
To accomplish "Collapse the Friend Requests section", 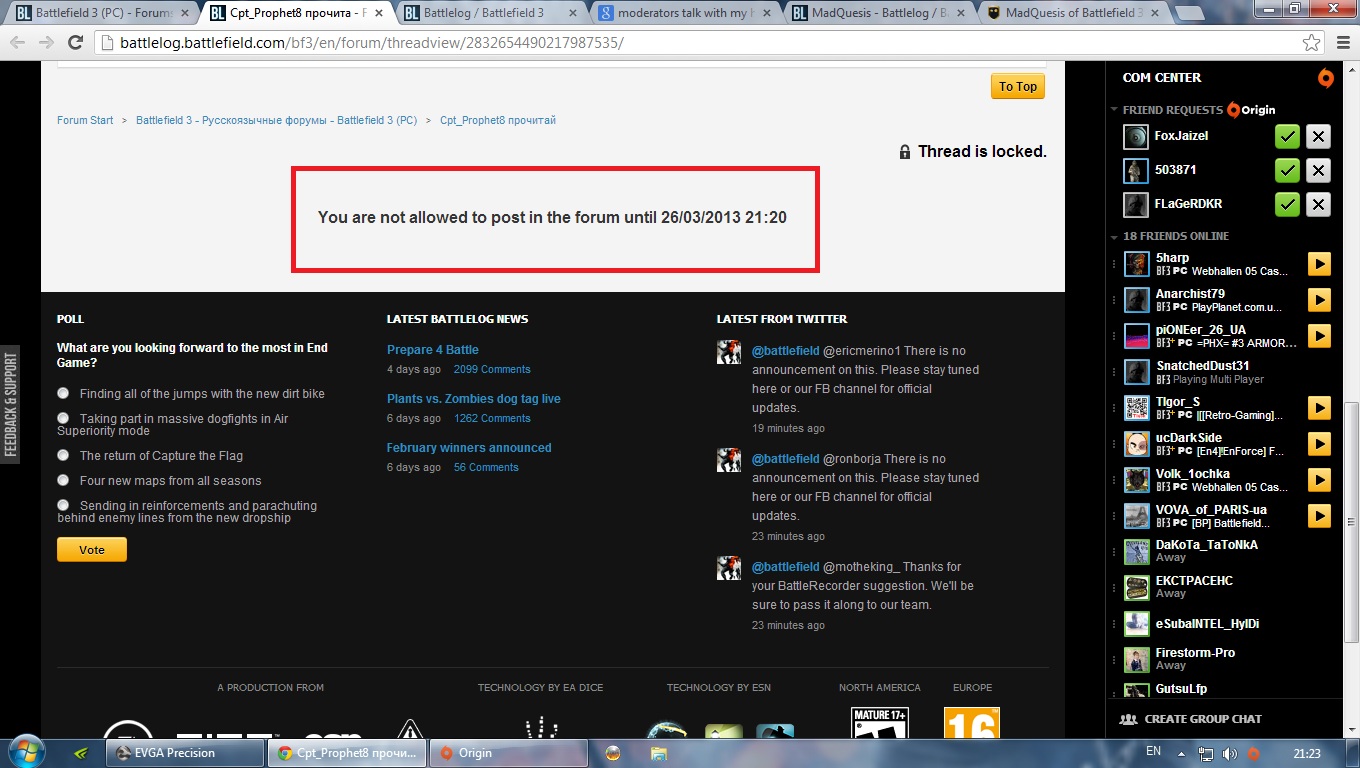I will (1114, 110).
